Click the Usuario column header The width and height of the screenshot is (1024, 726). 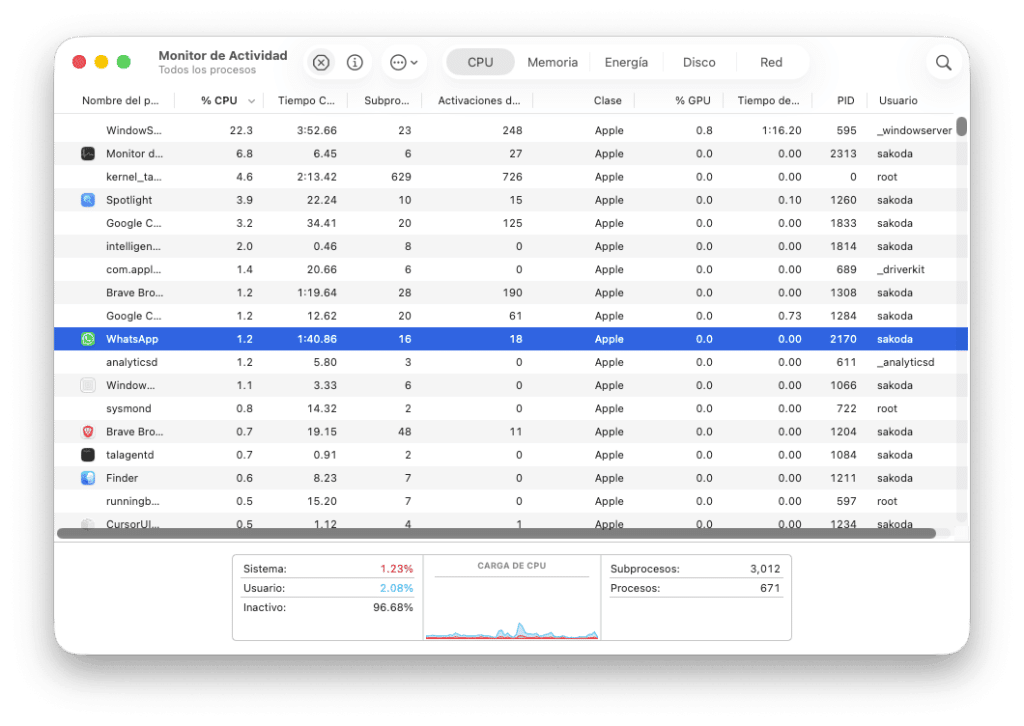(898, 100)
